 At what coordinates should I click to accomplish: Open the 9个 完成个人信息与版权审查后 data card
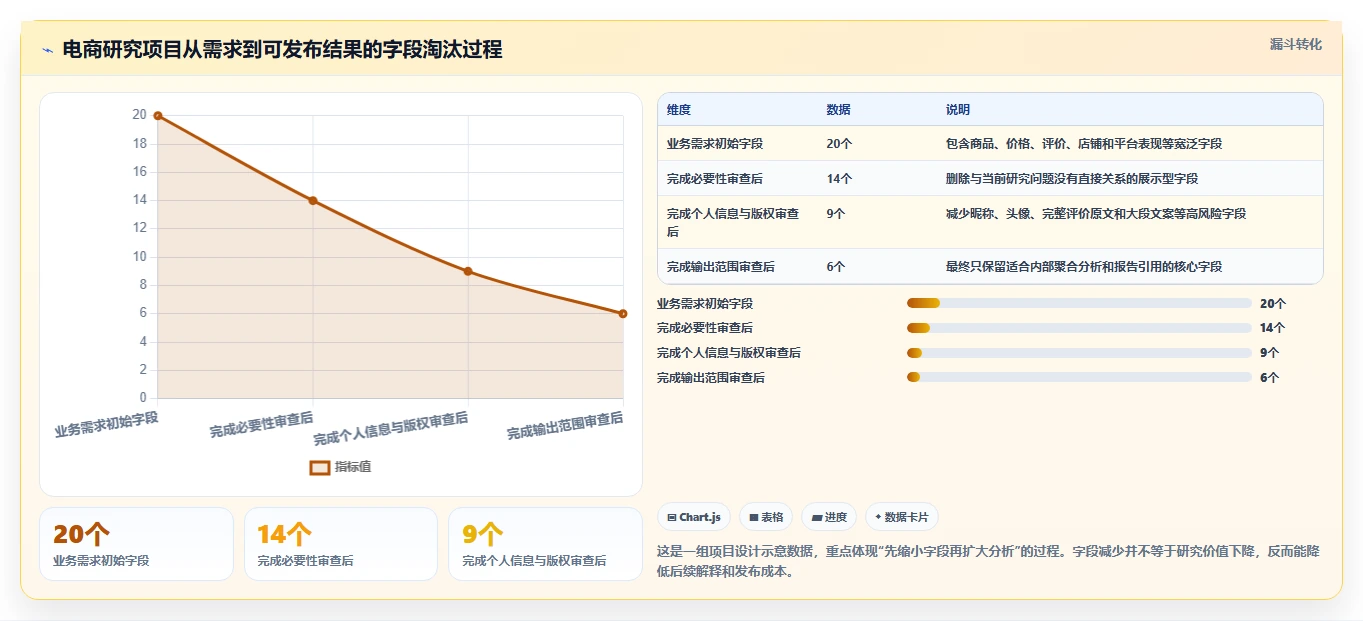tap(545, 544)
